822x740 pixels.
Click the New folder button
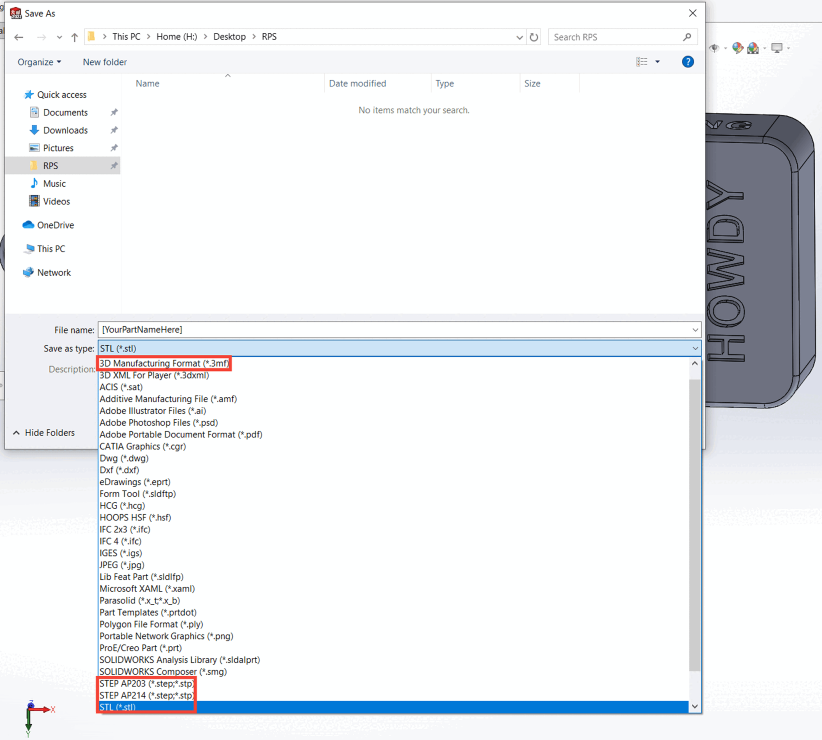tap(104, 62)
